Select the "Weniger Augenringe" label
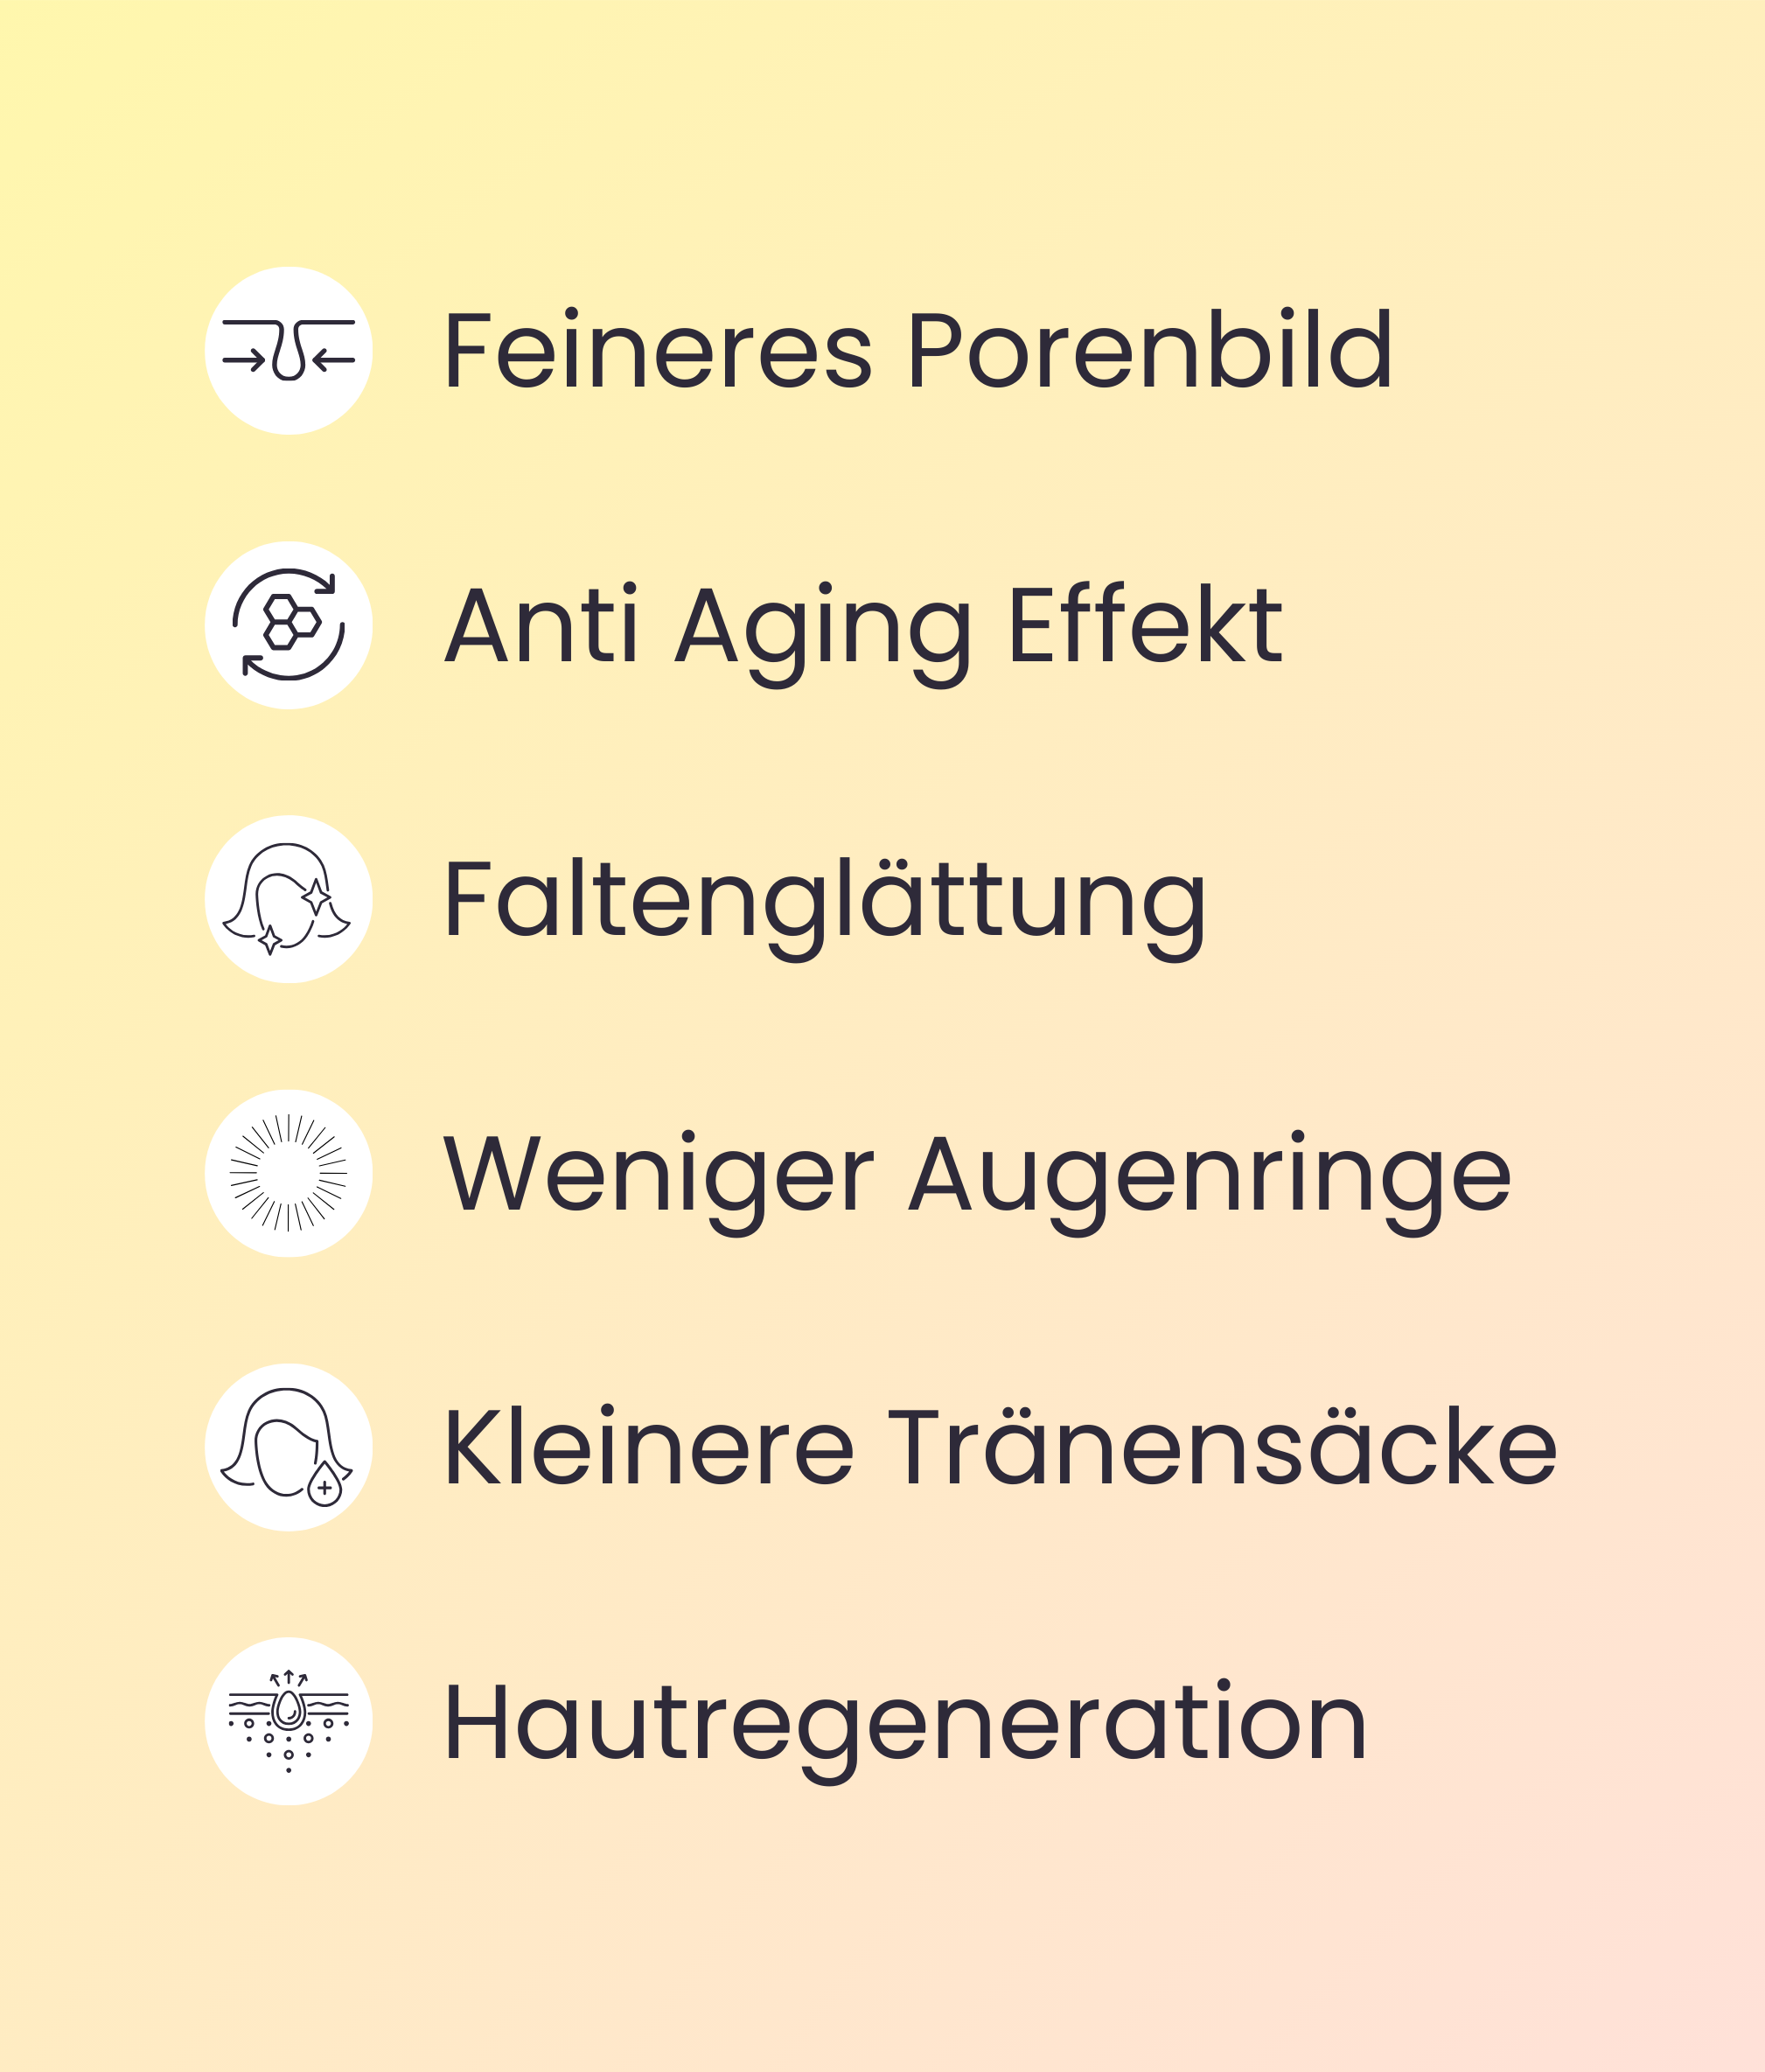The image size is (1765, 2072). pos(976,1175)
